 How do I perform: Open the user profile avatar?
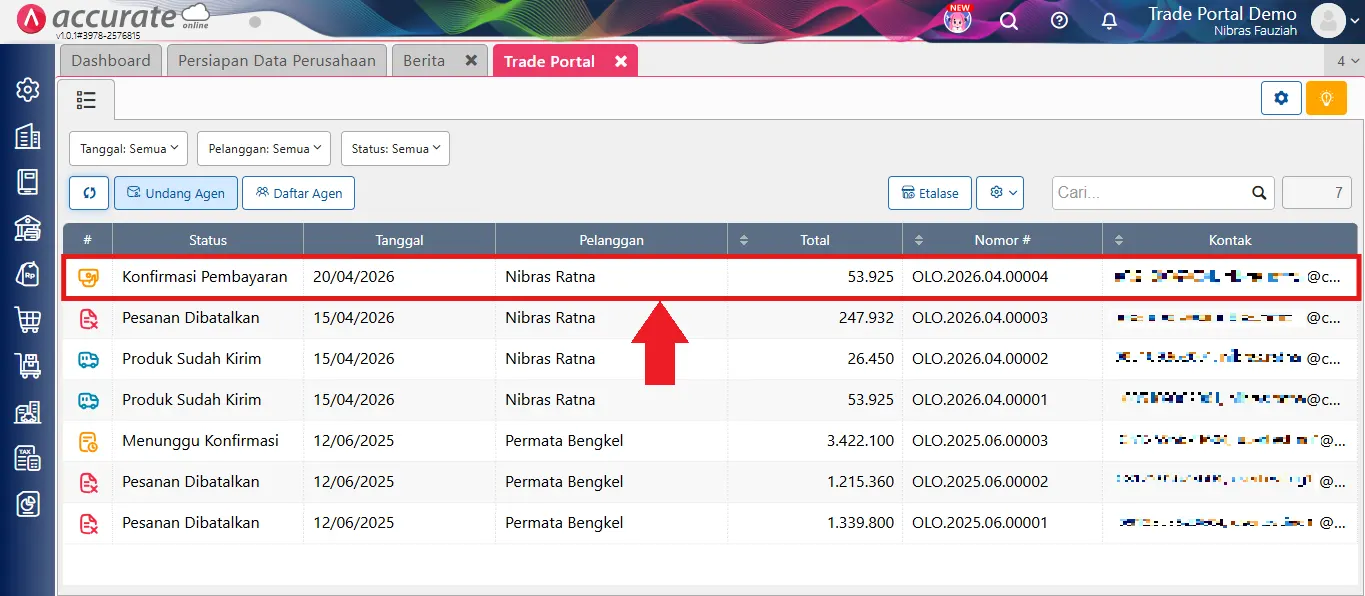(1328, 21)
